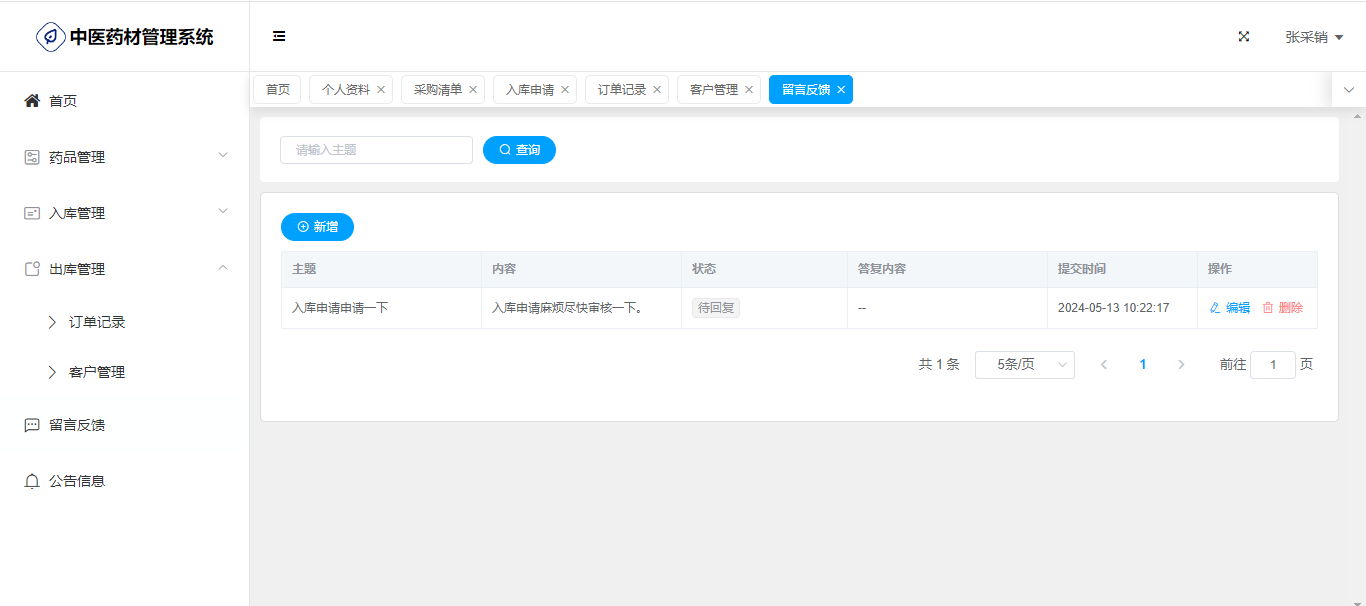Click the 留言反馈 sidebar menu item
Viewport: 1366px width, 606px height.
pos(77,425)
